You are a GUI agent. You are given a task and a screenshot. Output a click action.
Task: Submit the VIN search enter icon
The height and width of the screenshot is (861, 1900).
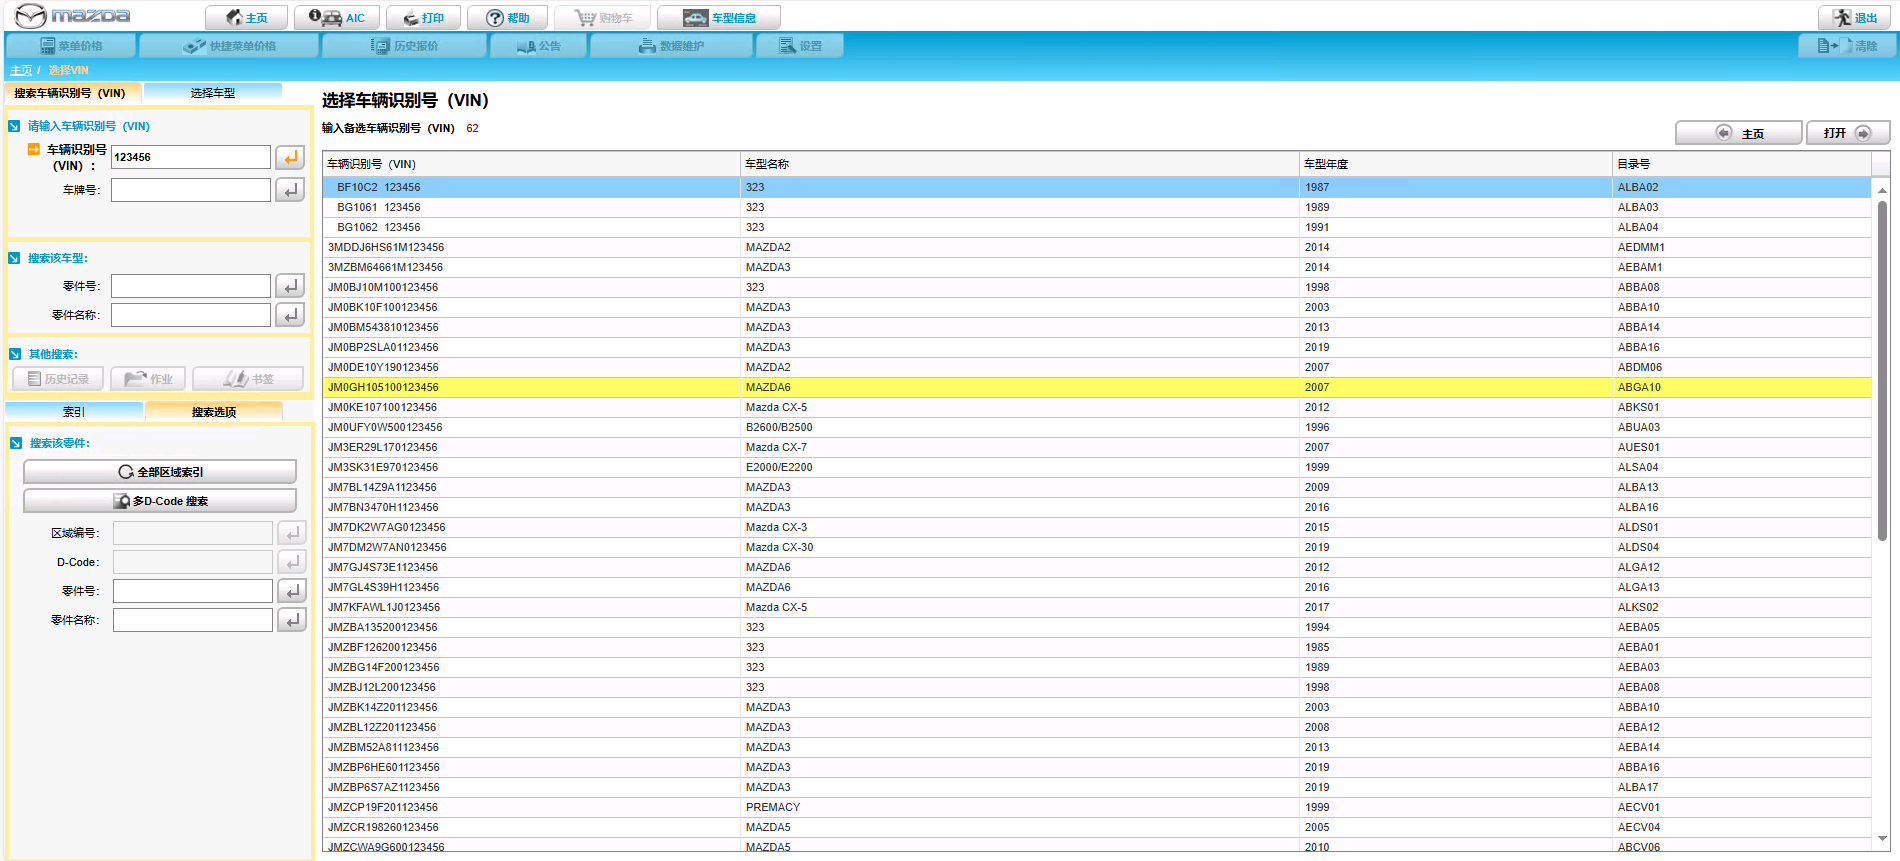pos(290,157)
